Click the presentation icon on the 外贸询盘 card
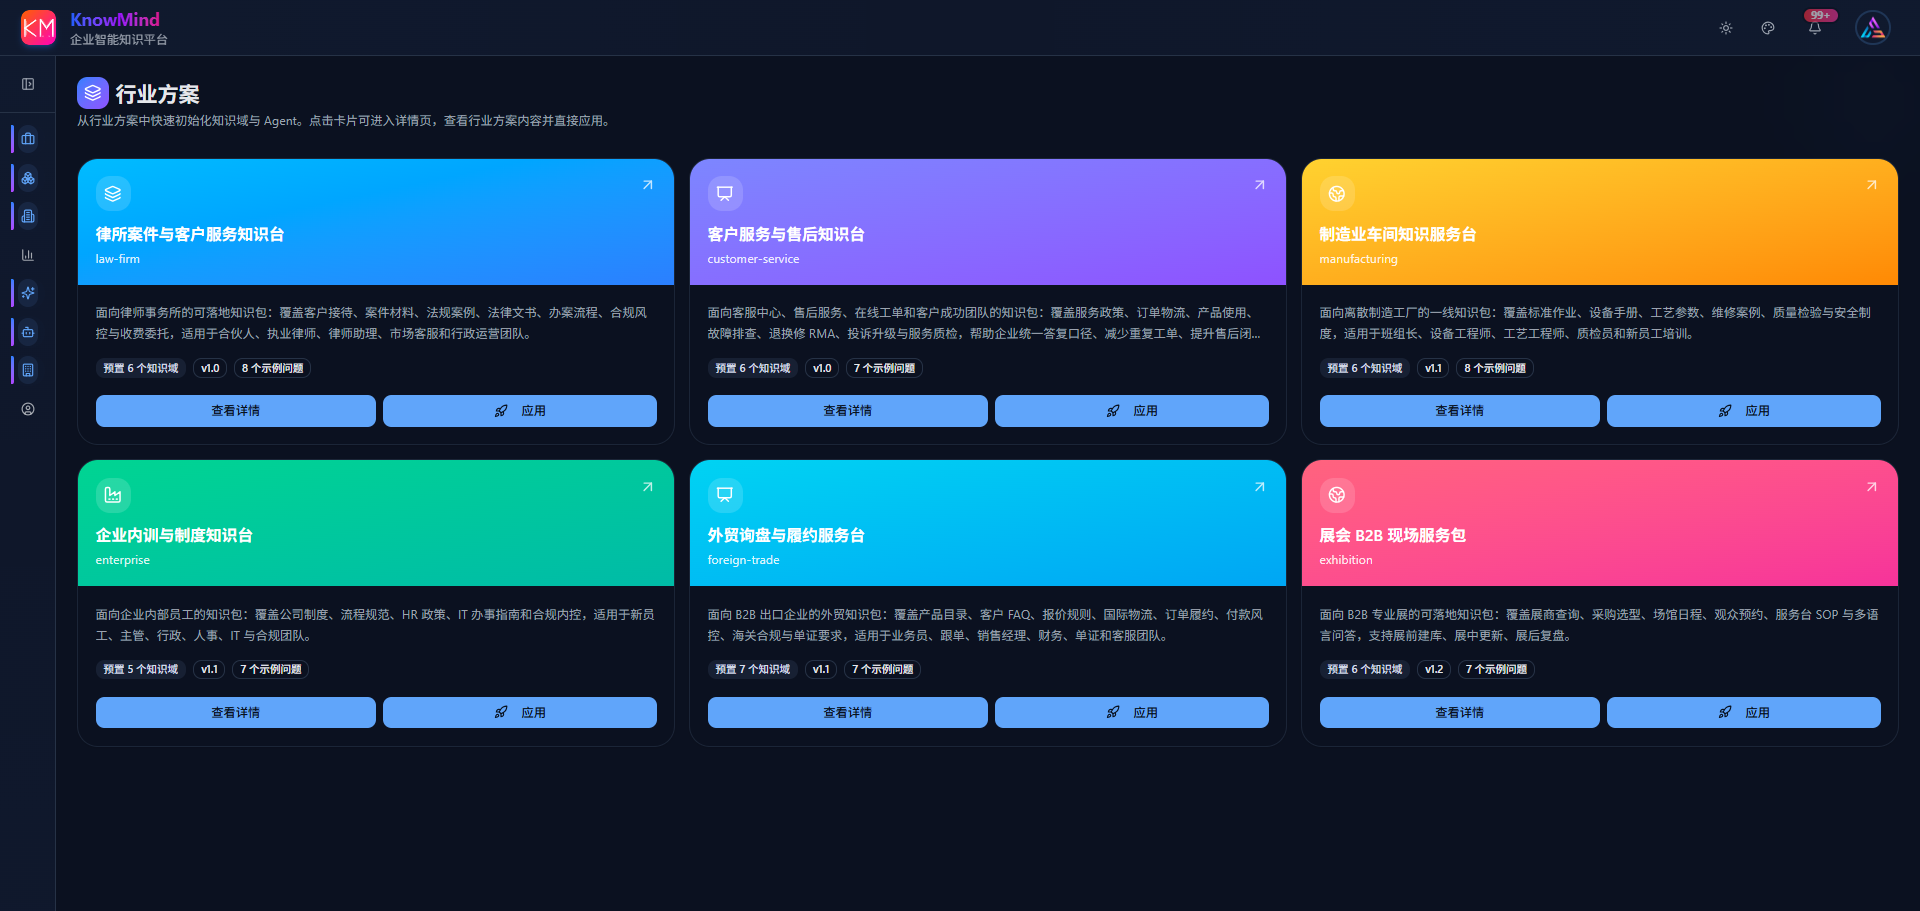Viewport: 1920px width, 911px height. [x=725, y=495]
